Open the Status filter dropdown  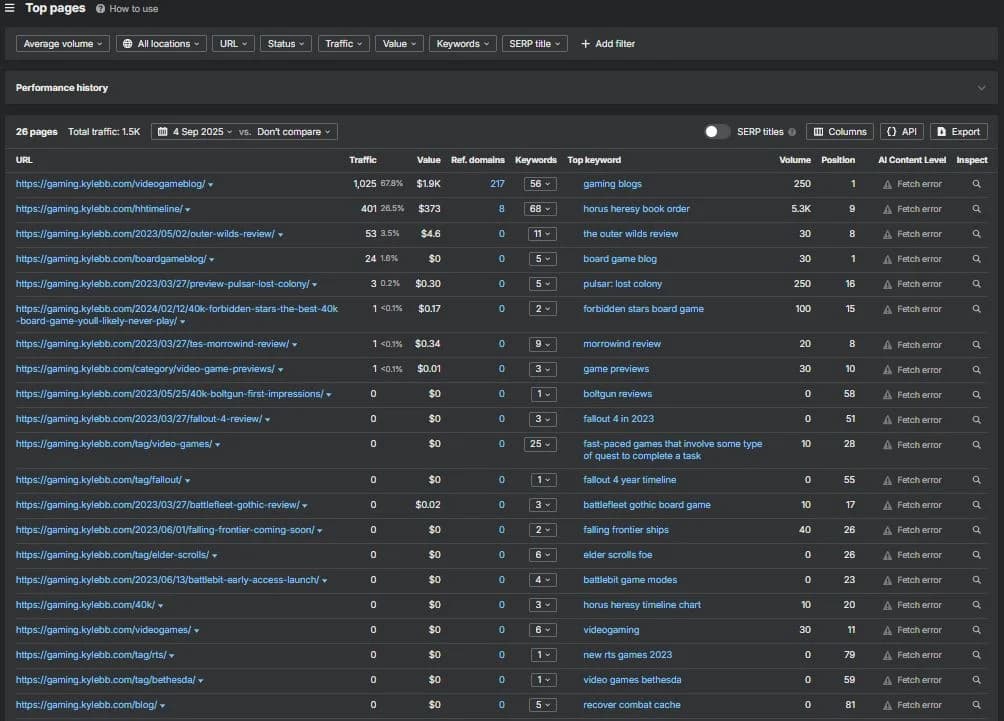(286, 44)
